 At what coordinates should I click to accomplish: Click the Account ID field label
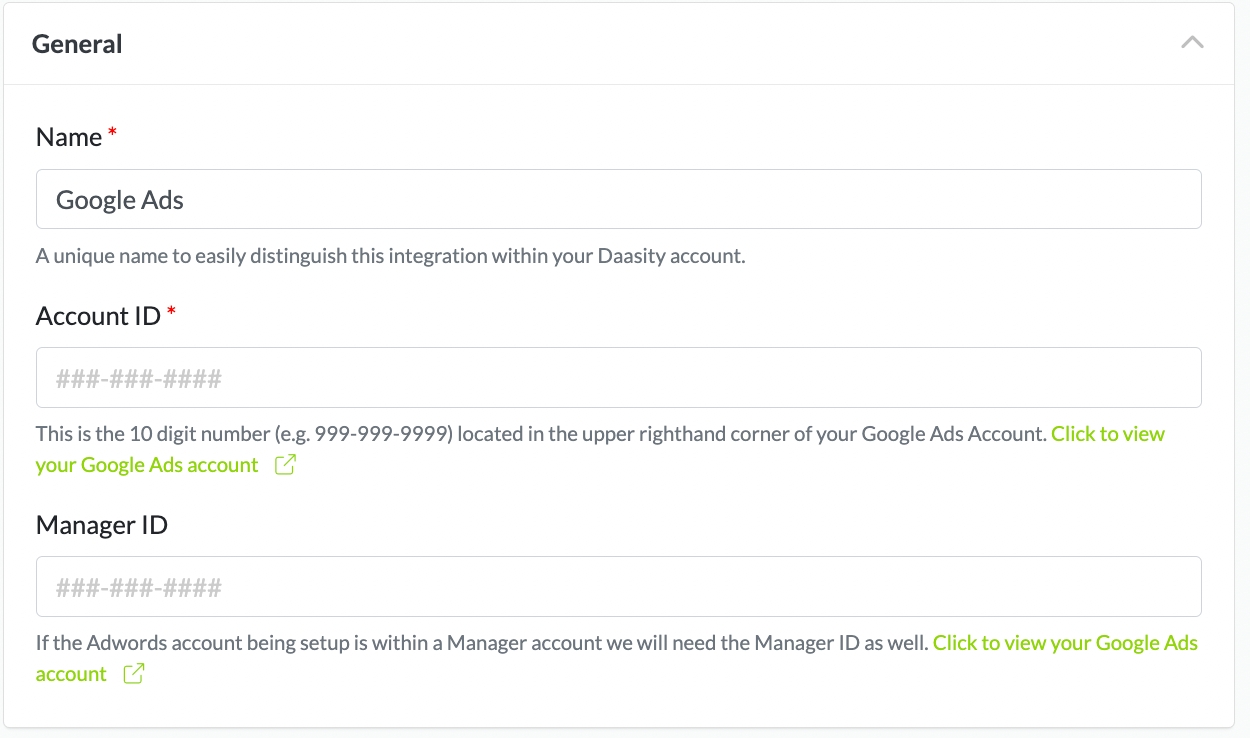98,316
